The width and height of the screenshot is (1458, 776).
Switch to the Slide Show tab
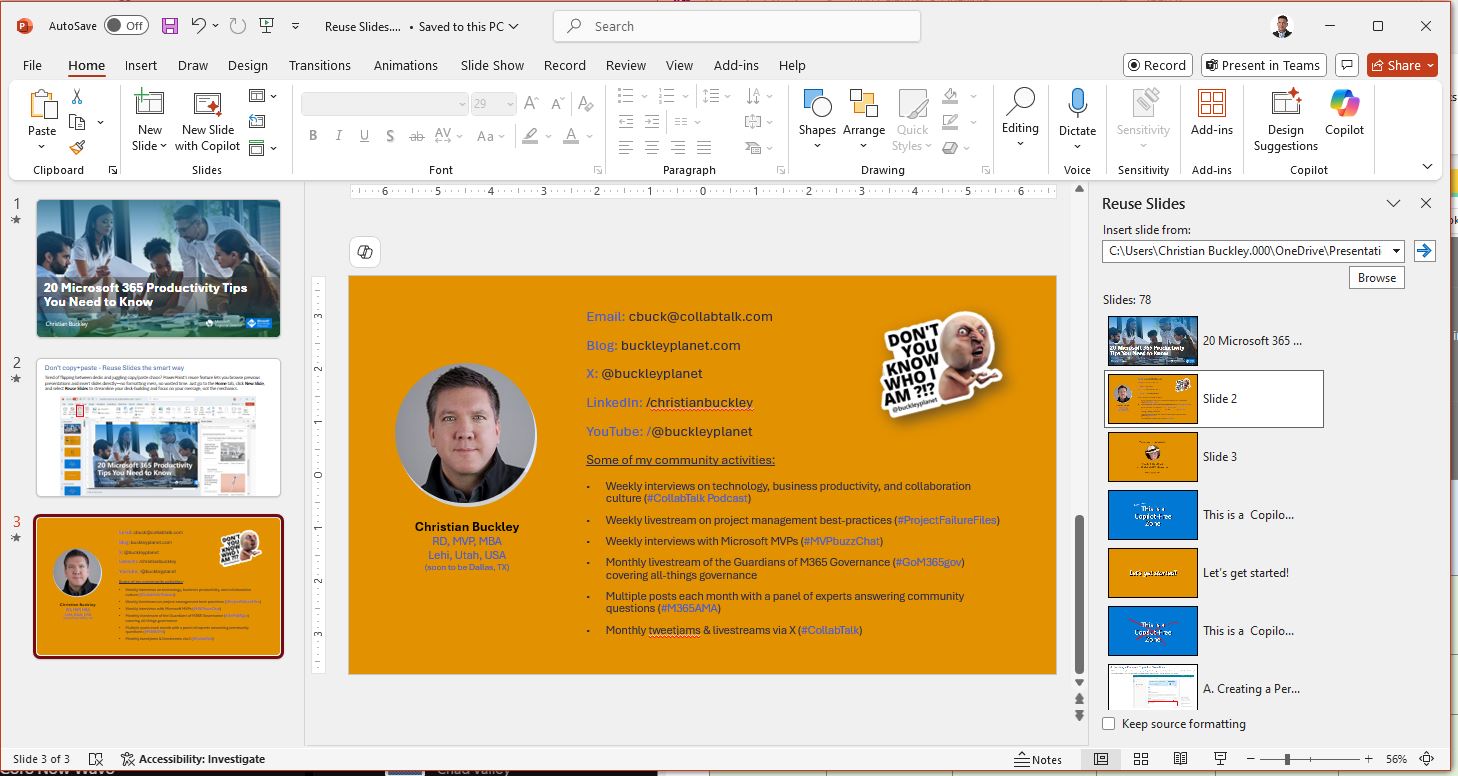492,65
